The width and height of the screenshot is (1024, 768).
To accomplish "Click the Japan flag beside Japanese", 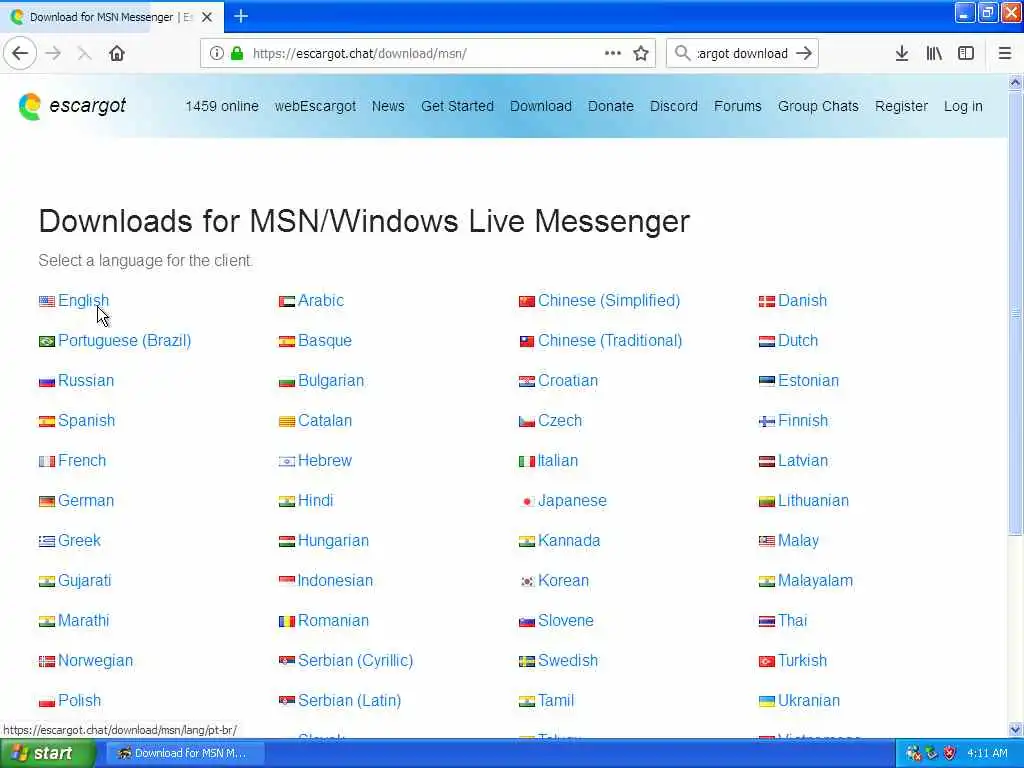I will [x=526, y=502].
